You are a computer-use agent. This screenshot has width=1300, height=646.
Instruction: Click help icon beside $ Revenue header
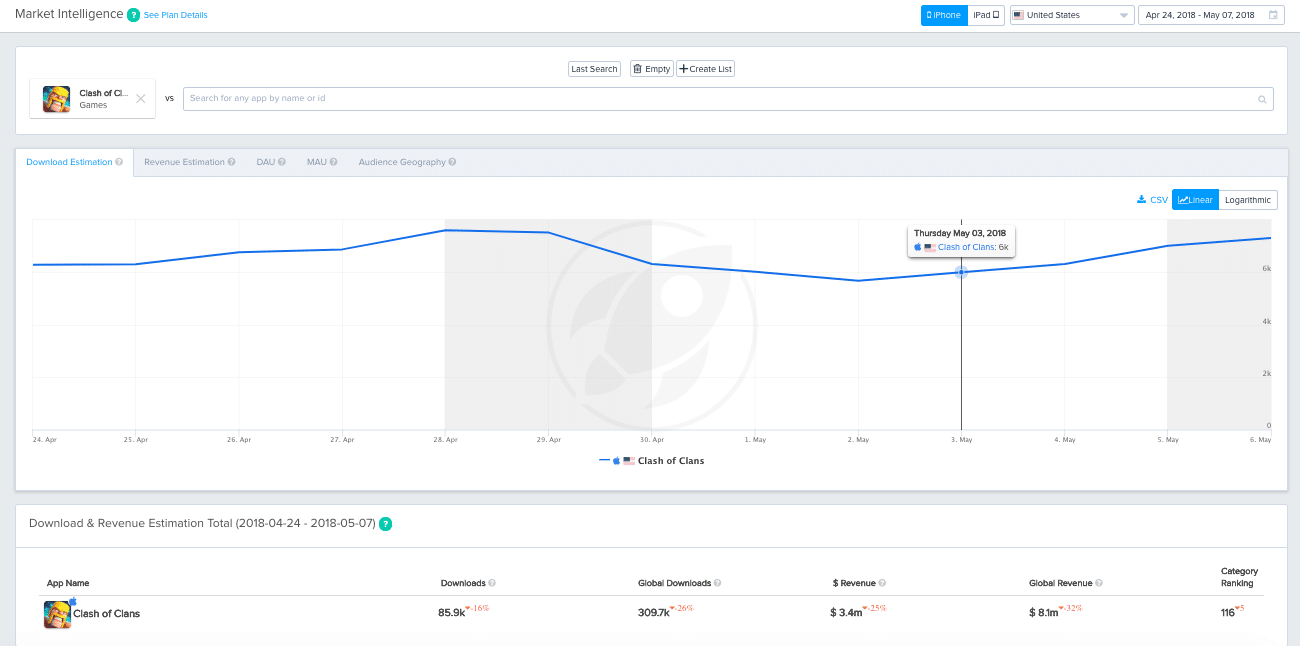click(x=883, y=583)
